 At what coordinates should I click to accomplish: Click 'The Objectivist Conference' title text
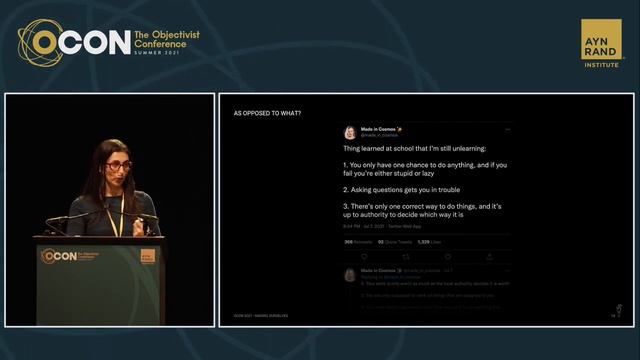click(x=167, y=39)
